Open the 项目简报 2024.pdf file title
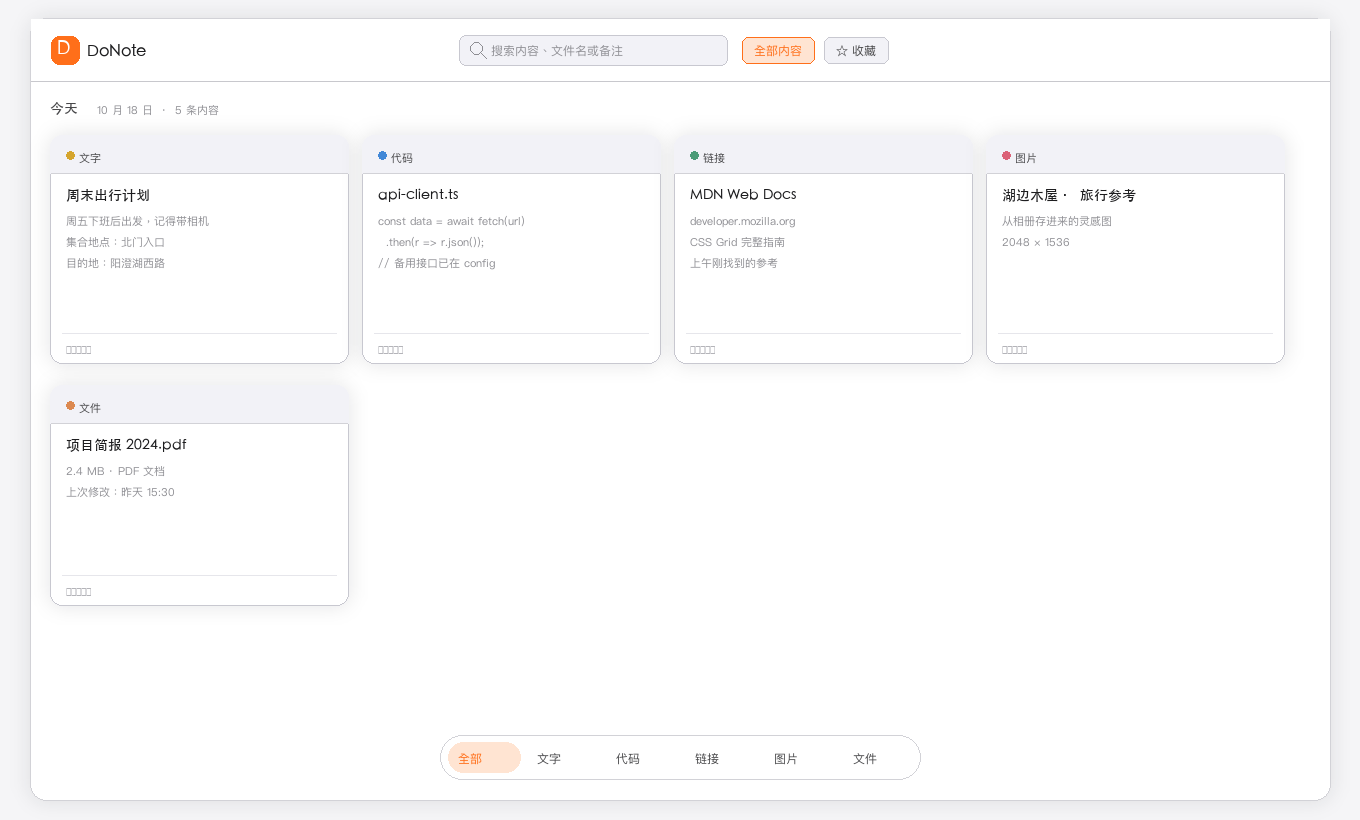This screenshot has width=1360, height=820. click(126, 445)
